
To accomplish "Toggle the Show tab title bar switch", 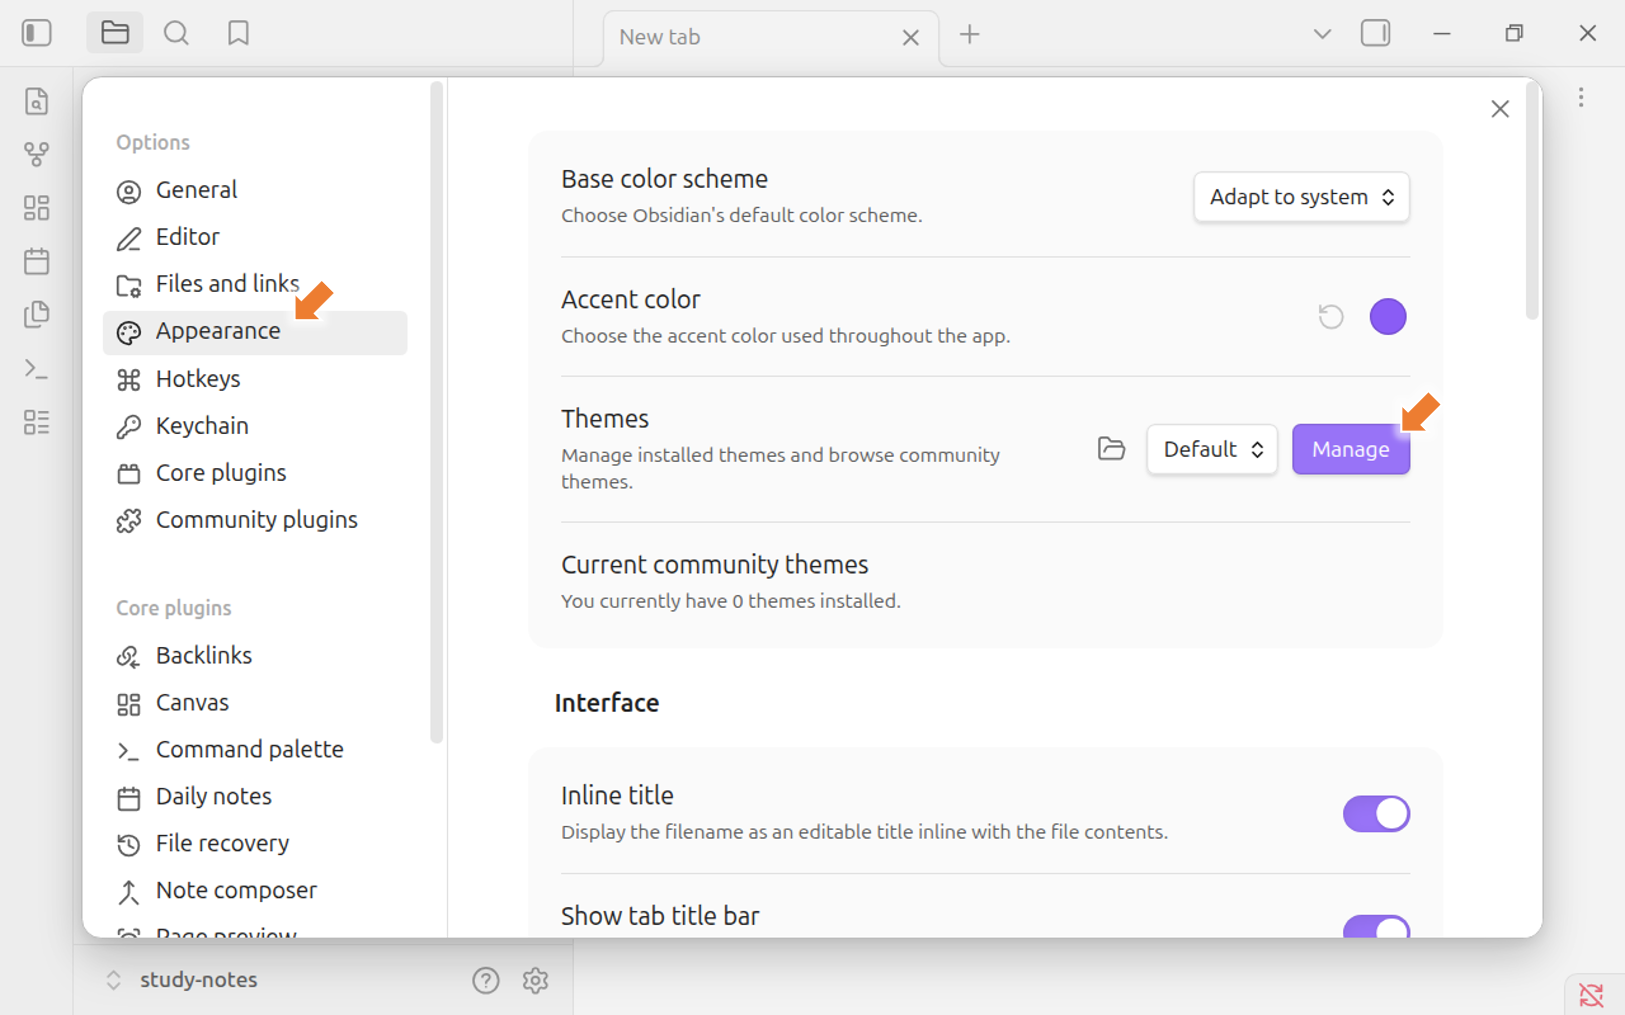I will tap(1376, 927).
